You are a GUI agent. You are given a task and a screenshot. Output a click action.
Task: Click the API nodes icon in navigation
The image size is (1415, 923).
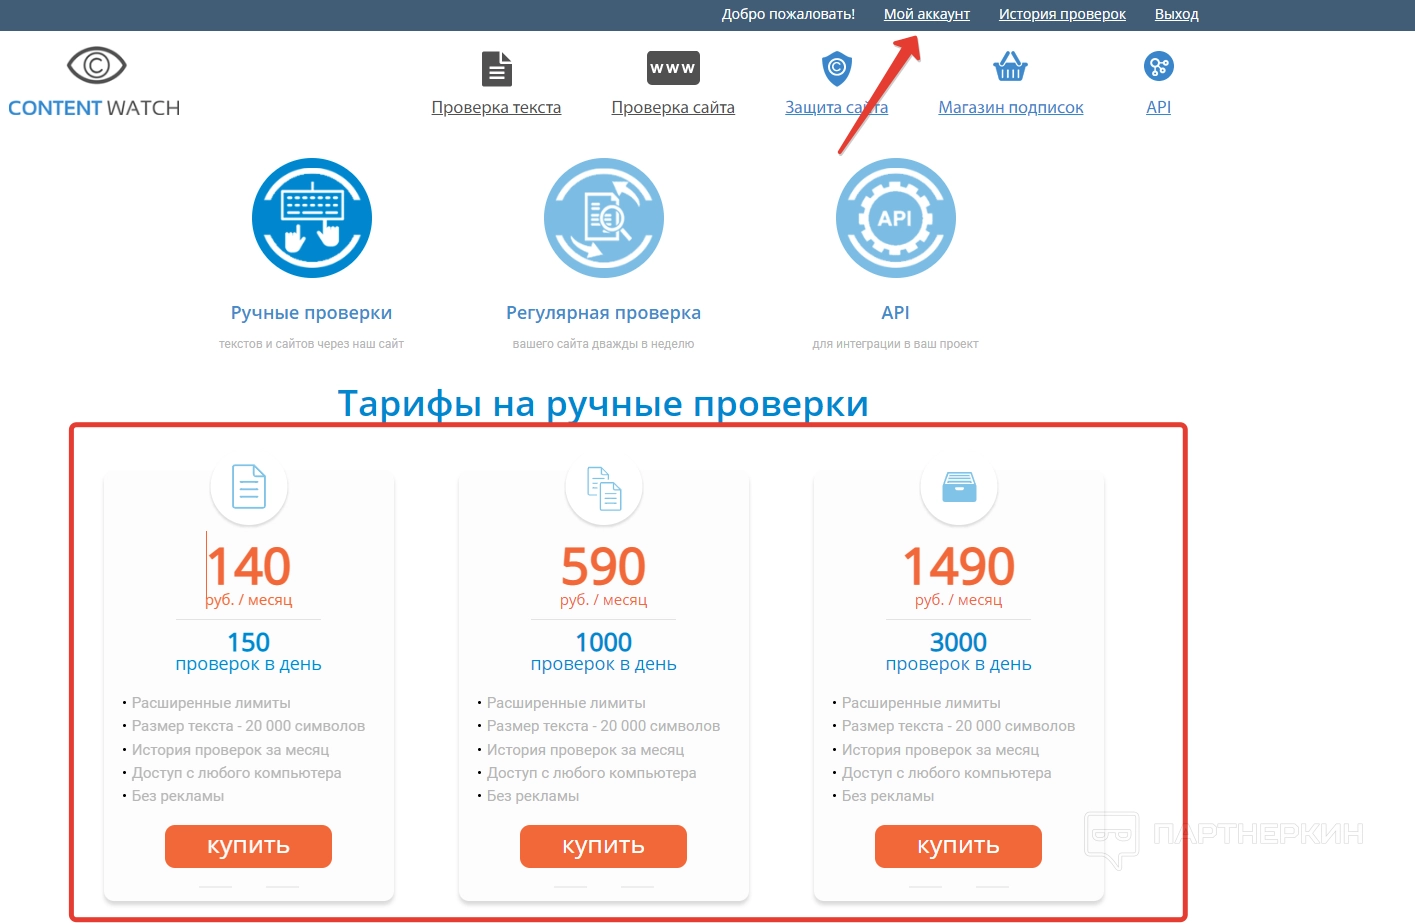(x=1158, y=67)
